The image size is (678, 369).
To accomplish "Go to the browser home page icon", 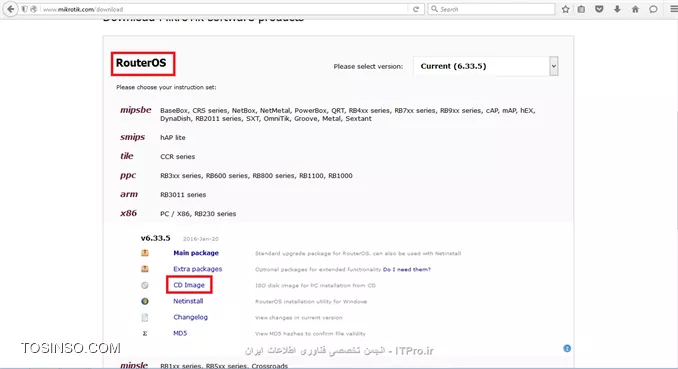I will [635, 9].
